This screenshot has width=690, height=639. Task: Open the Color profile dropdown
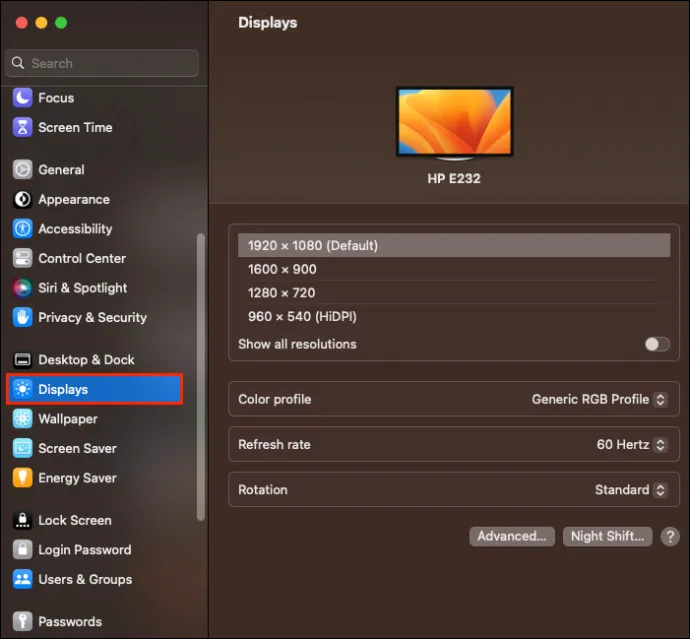pyautogui.click(x=599, y=399)
